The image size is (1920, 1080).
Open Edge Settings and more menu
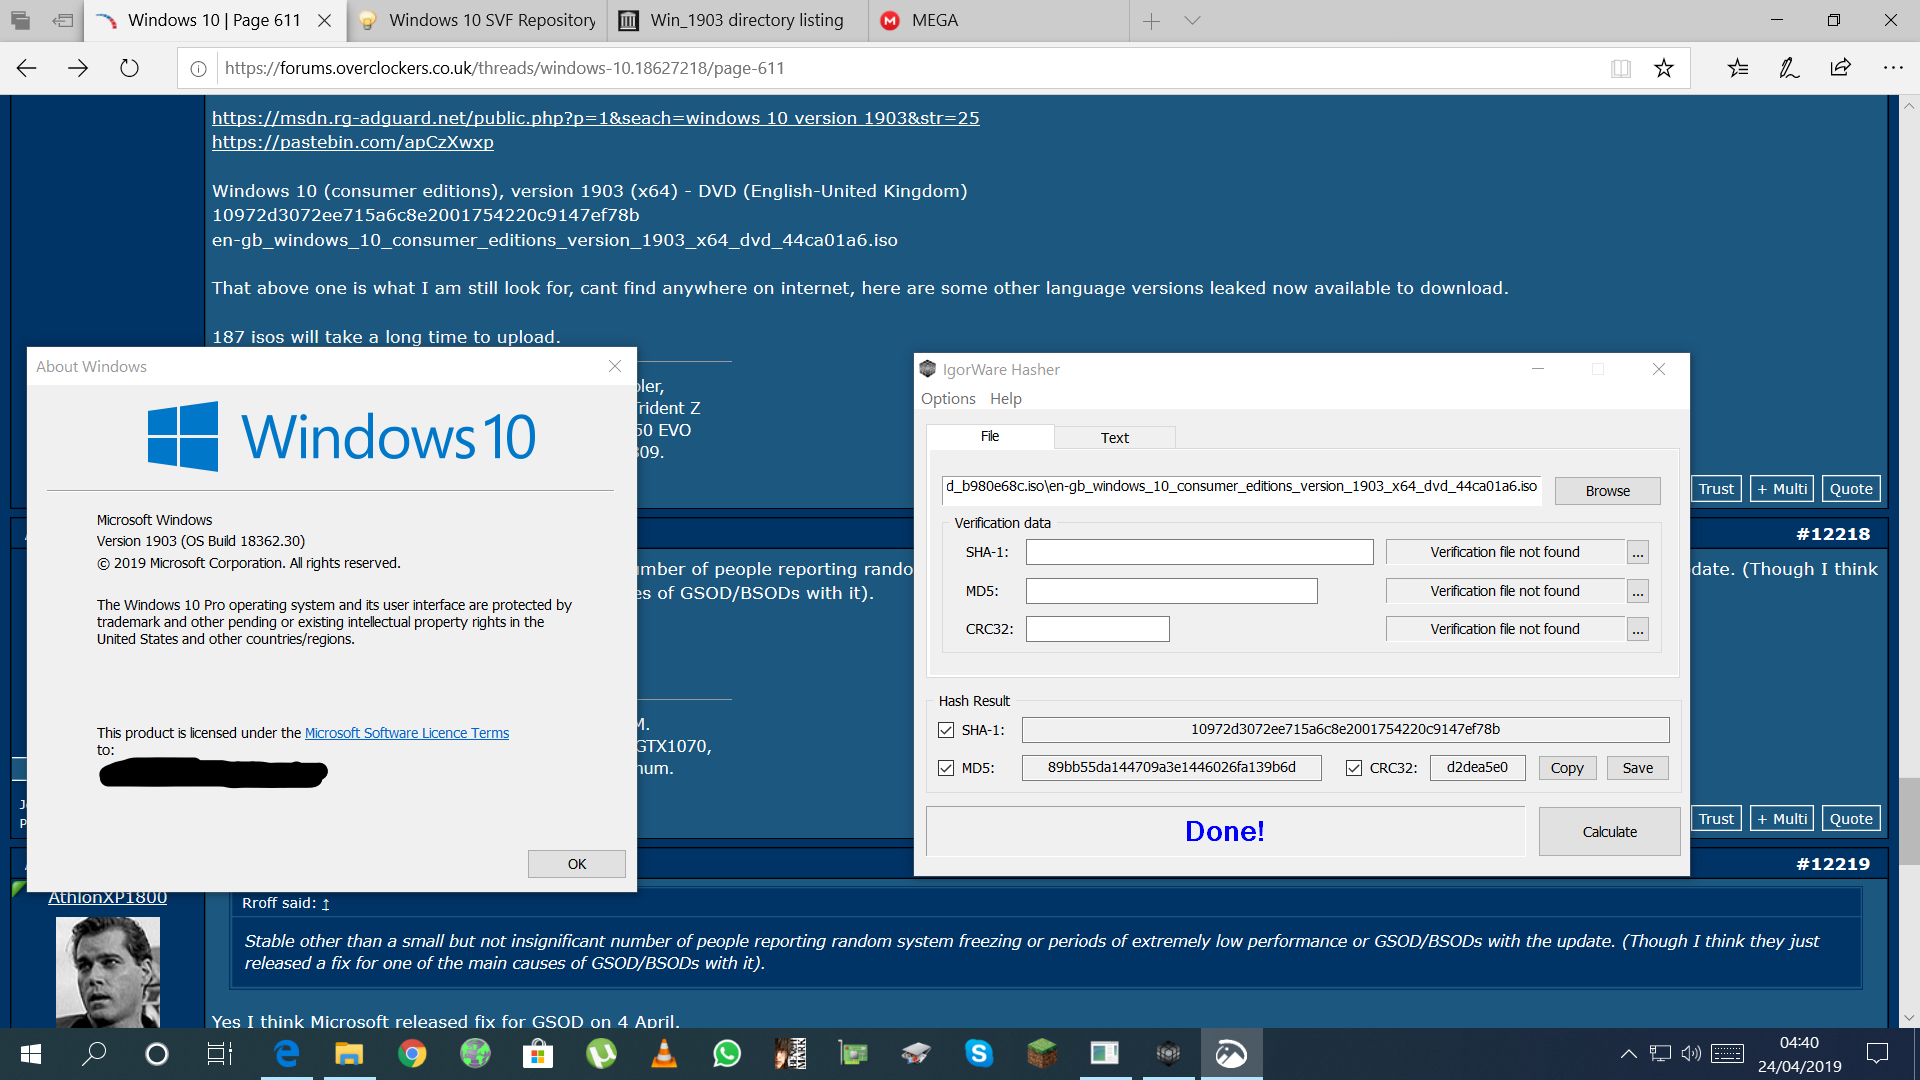point(1893,68)
